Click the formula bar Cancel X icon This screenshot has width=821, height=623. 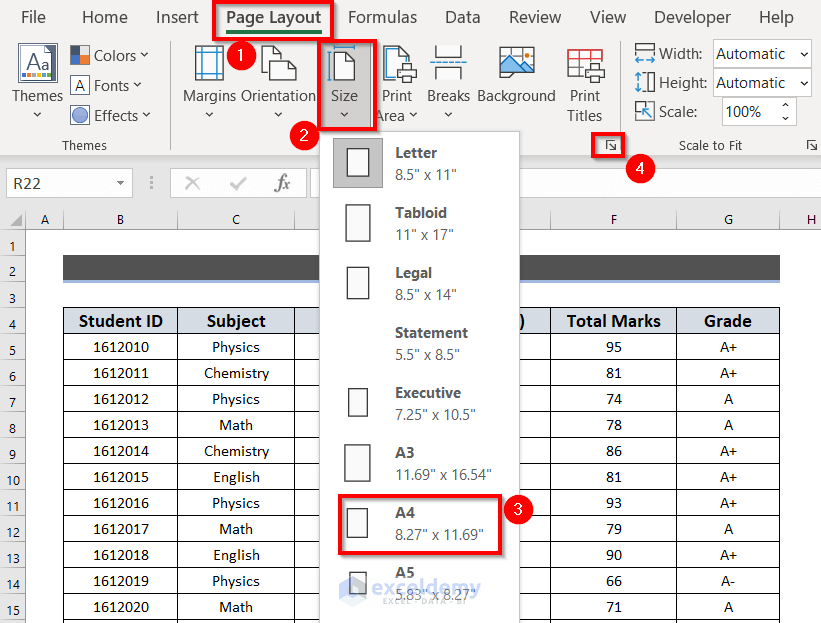click(x=193, y=183)
